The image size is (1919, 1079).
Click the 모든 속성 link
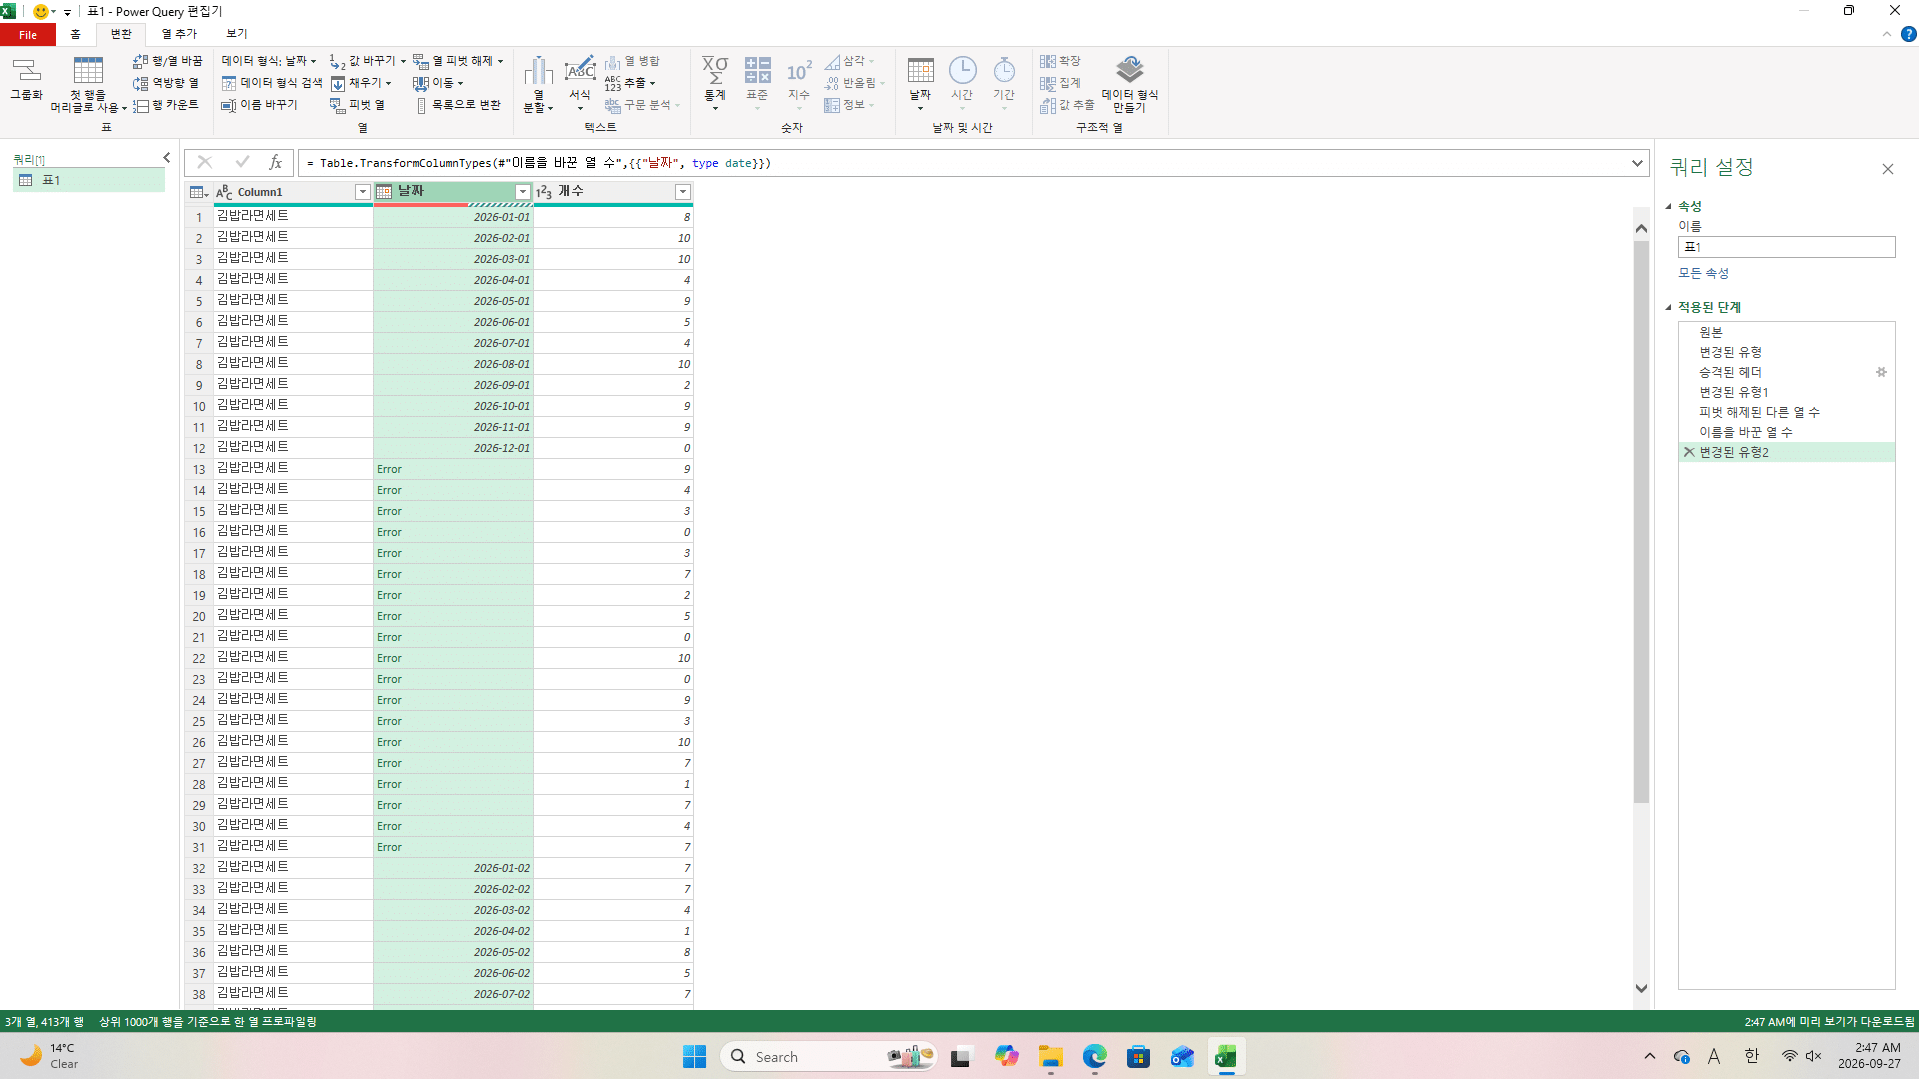click(x=1703, y=273)
